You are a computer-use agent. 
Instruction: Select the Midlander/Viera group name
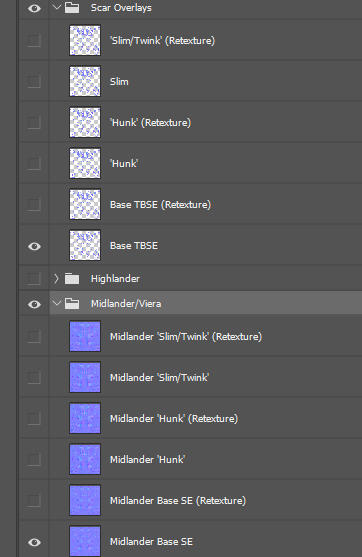tap(126, 304)
